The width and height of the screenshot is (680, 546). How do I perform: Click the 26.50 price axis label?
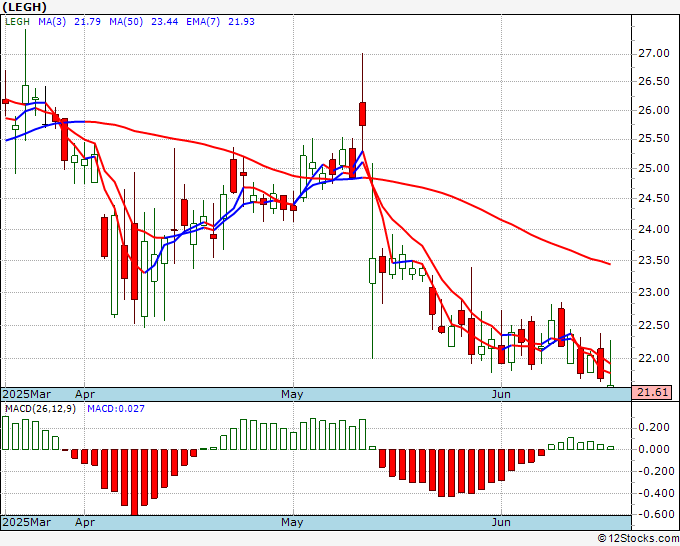pyautogui.click(x=654, y=82)
